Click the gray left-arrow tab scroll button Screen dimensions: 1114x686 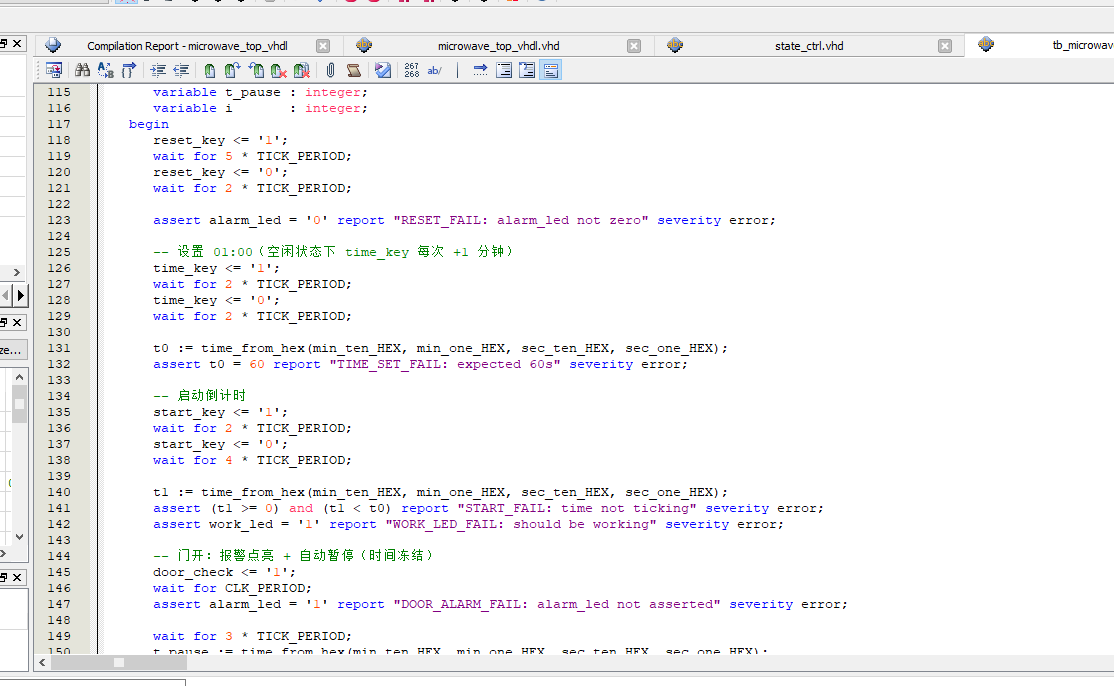coord(6,295)
